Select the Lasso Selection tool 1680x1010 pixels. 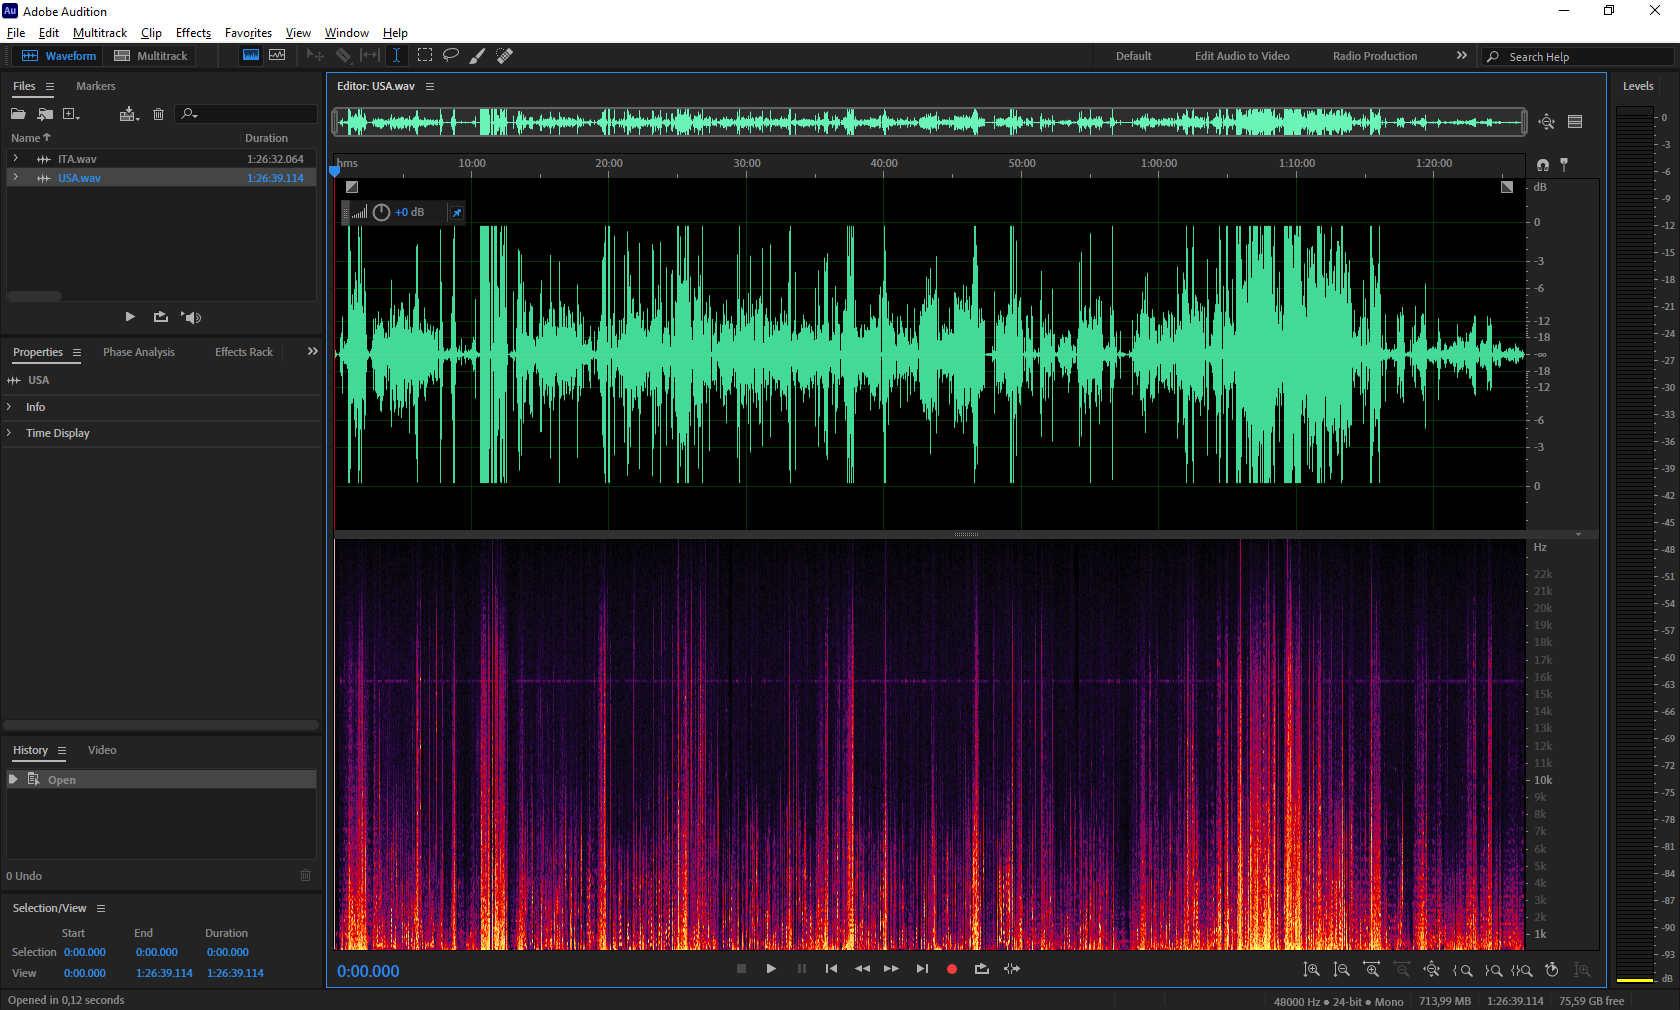click(x=451, y=55)
